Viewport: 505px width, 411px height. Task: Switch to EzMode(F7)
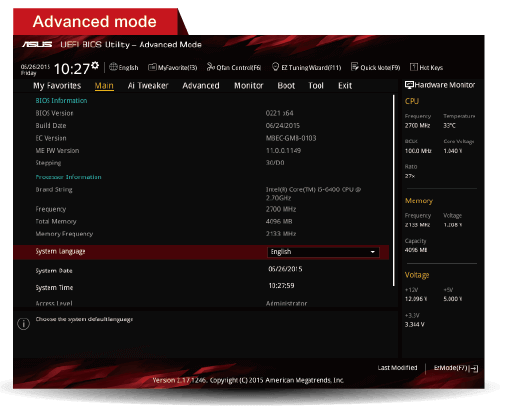[x=456, y=368]
